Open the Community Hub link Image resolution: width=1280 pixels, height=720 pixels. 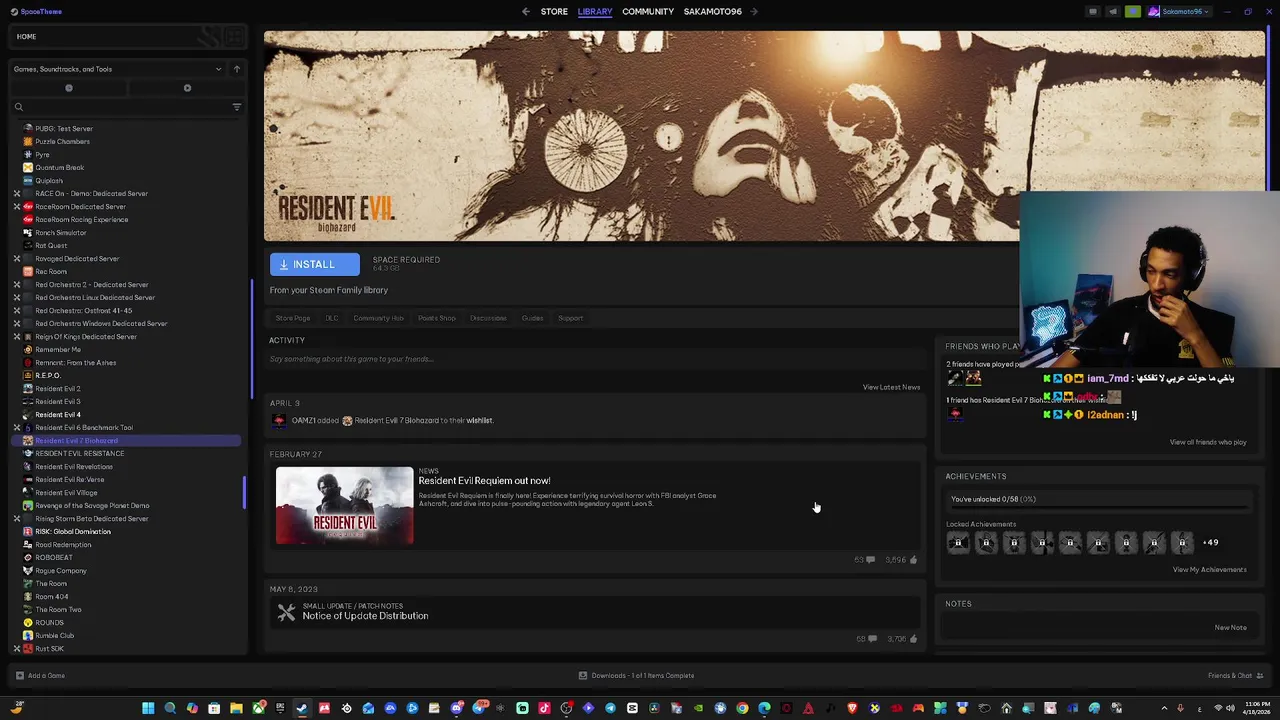(x=378, y=318)
